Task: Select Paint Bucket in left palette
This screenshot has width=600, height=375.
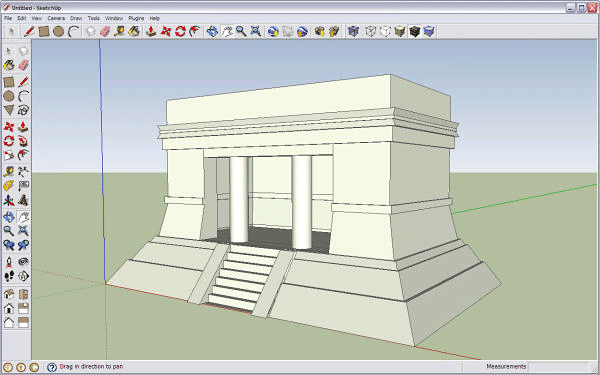Action: (9, 65)
